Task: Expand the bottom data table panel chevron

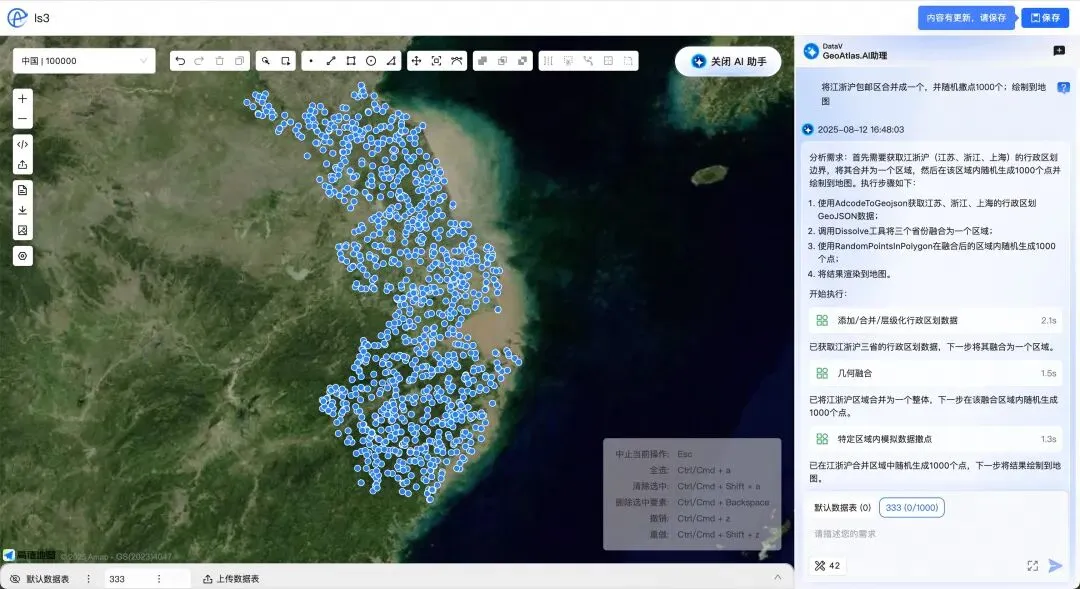Action: (778, 578)
